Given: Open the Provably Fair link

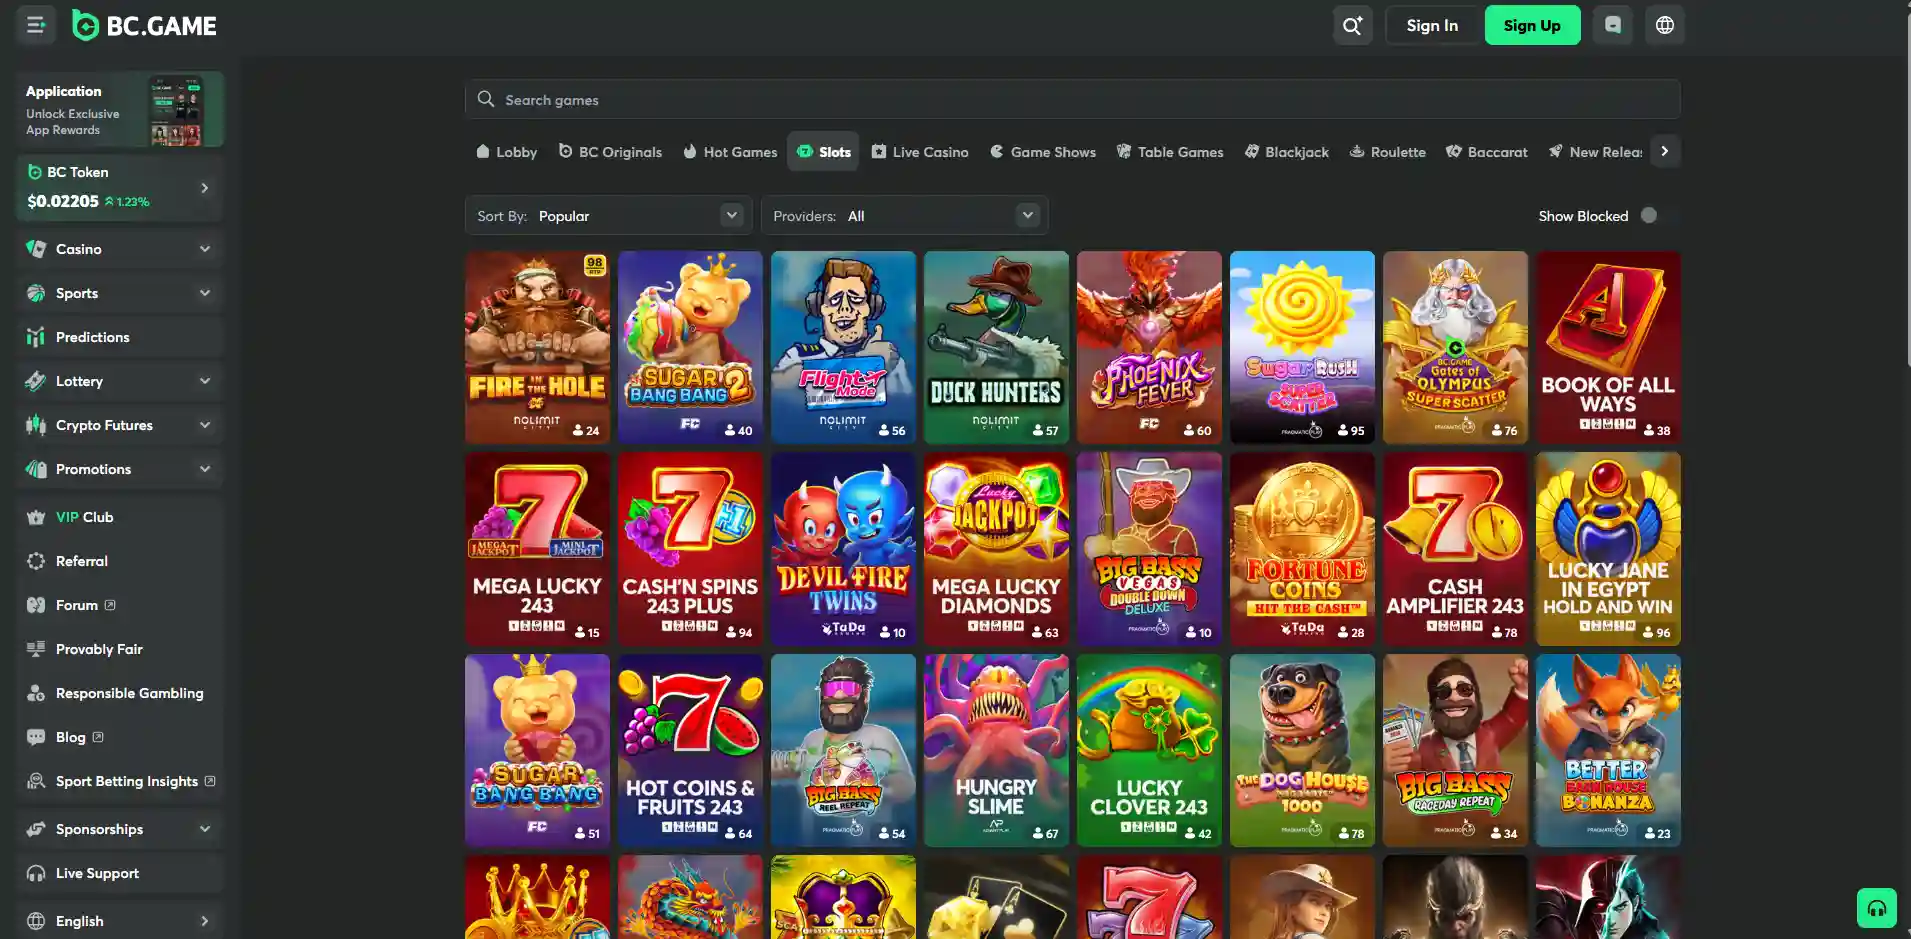Looking at the screenshot, I should click(x=99, y=649).
